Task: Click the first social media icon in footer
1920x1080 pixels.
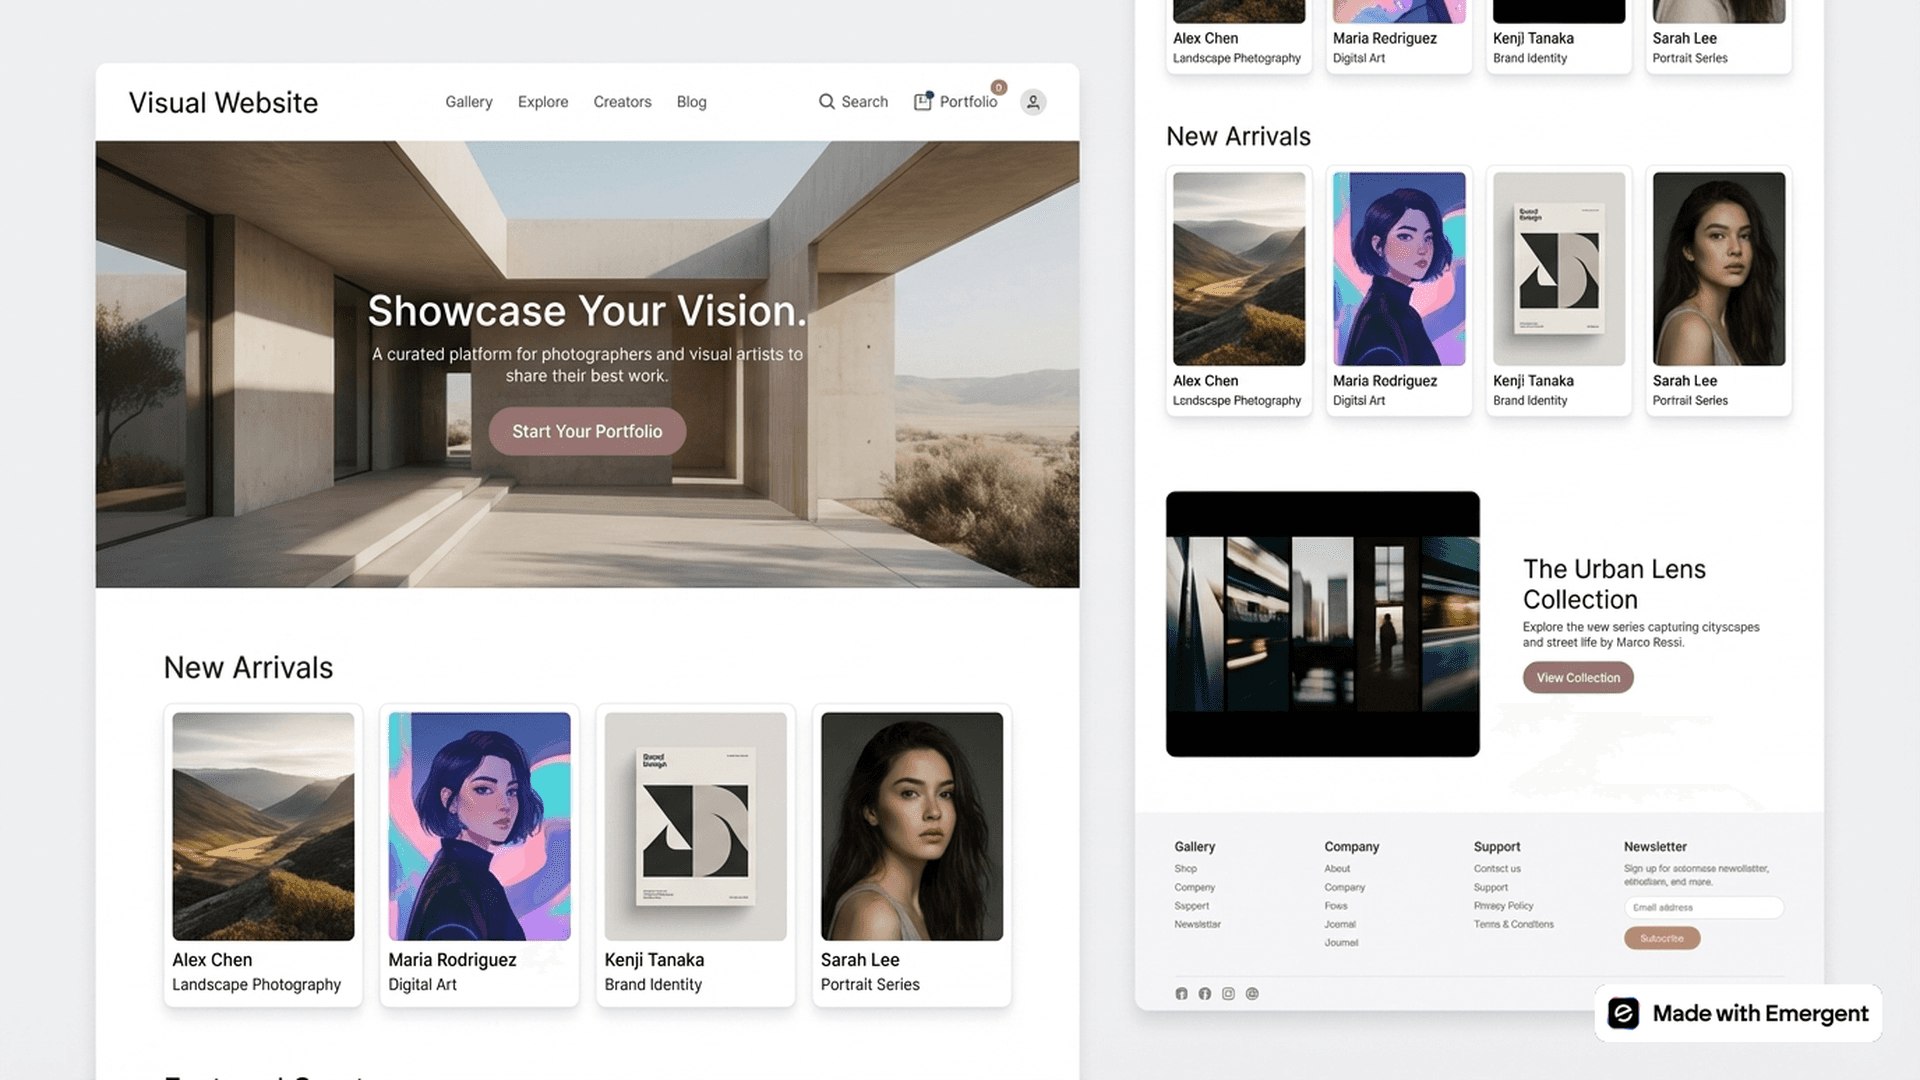Action: click(1181, 993)
